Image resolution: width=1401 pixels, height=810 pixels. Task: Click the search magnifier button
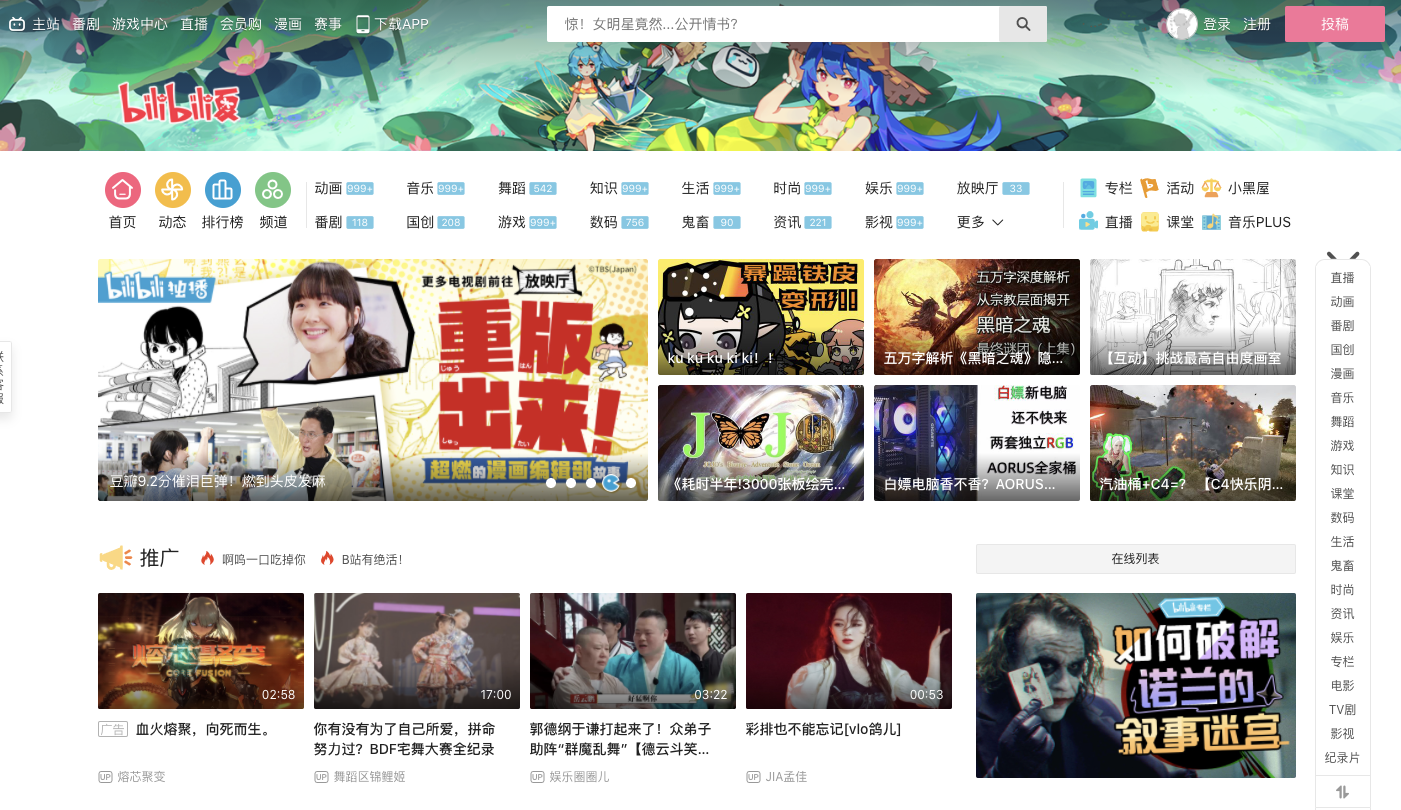coord(1023,24)
